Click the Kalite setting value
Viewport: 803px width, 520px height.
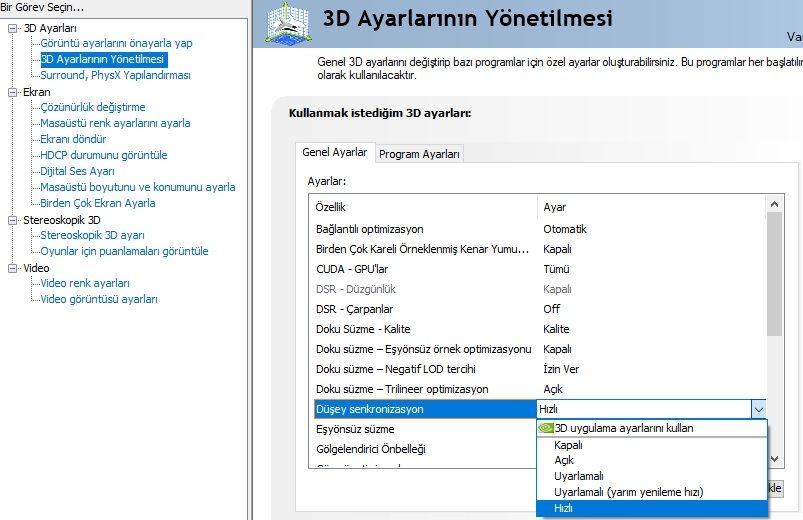point(556,329)
